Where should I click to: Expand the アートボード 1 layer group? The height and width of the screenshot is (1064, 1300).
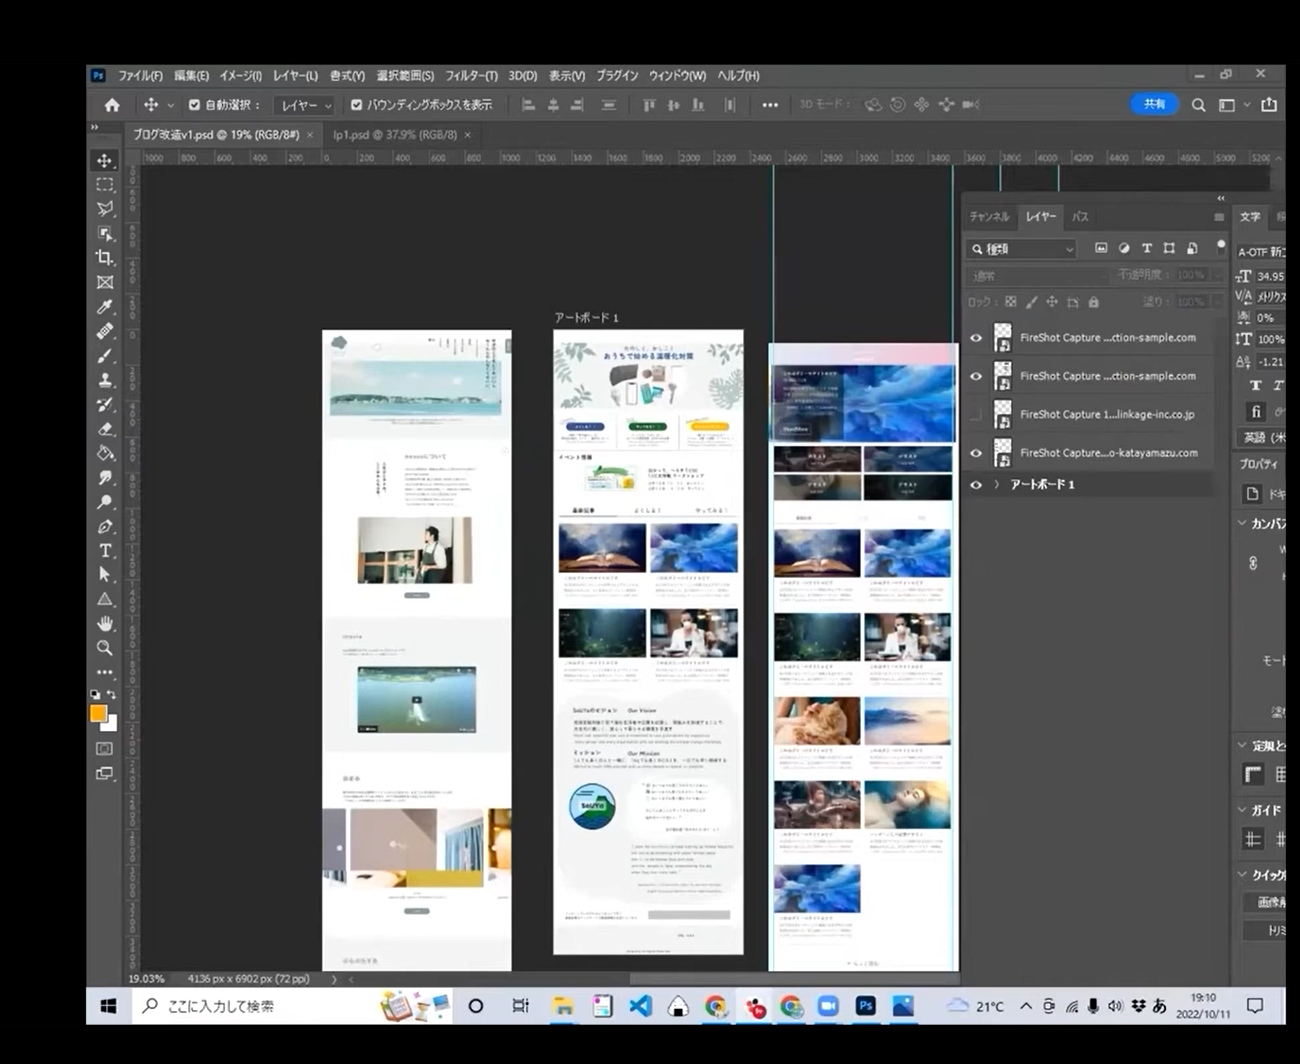point(996,485)
